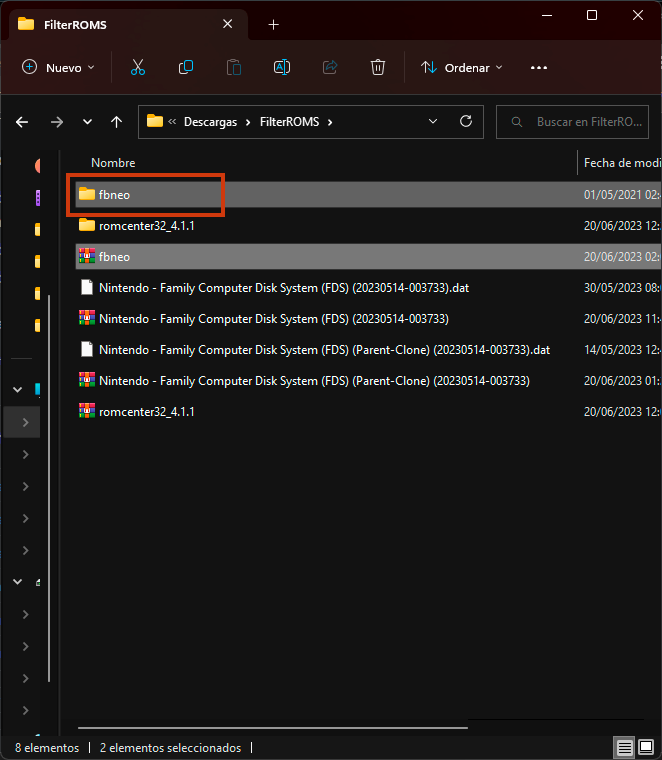The width and height of the screenshot is (662, 760).
Task: Click the Buscar en FilterROMS search box
Action: pyautogui.click(x=572, y=122)
